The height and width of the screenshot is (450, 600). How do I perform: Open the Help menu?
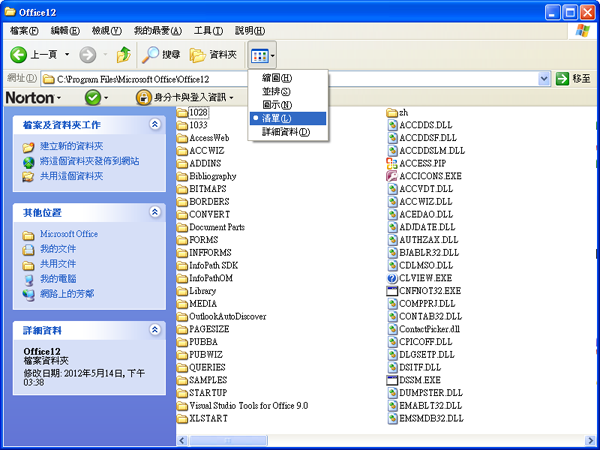[249, 31]
